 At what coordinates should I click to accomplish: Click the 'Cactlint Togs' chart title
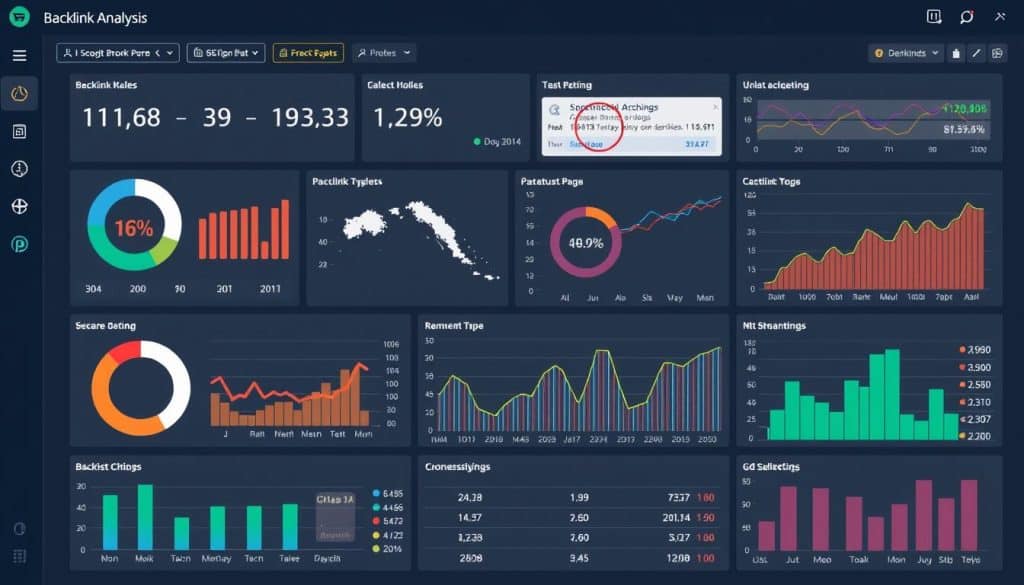(x=771, y=182)
